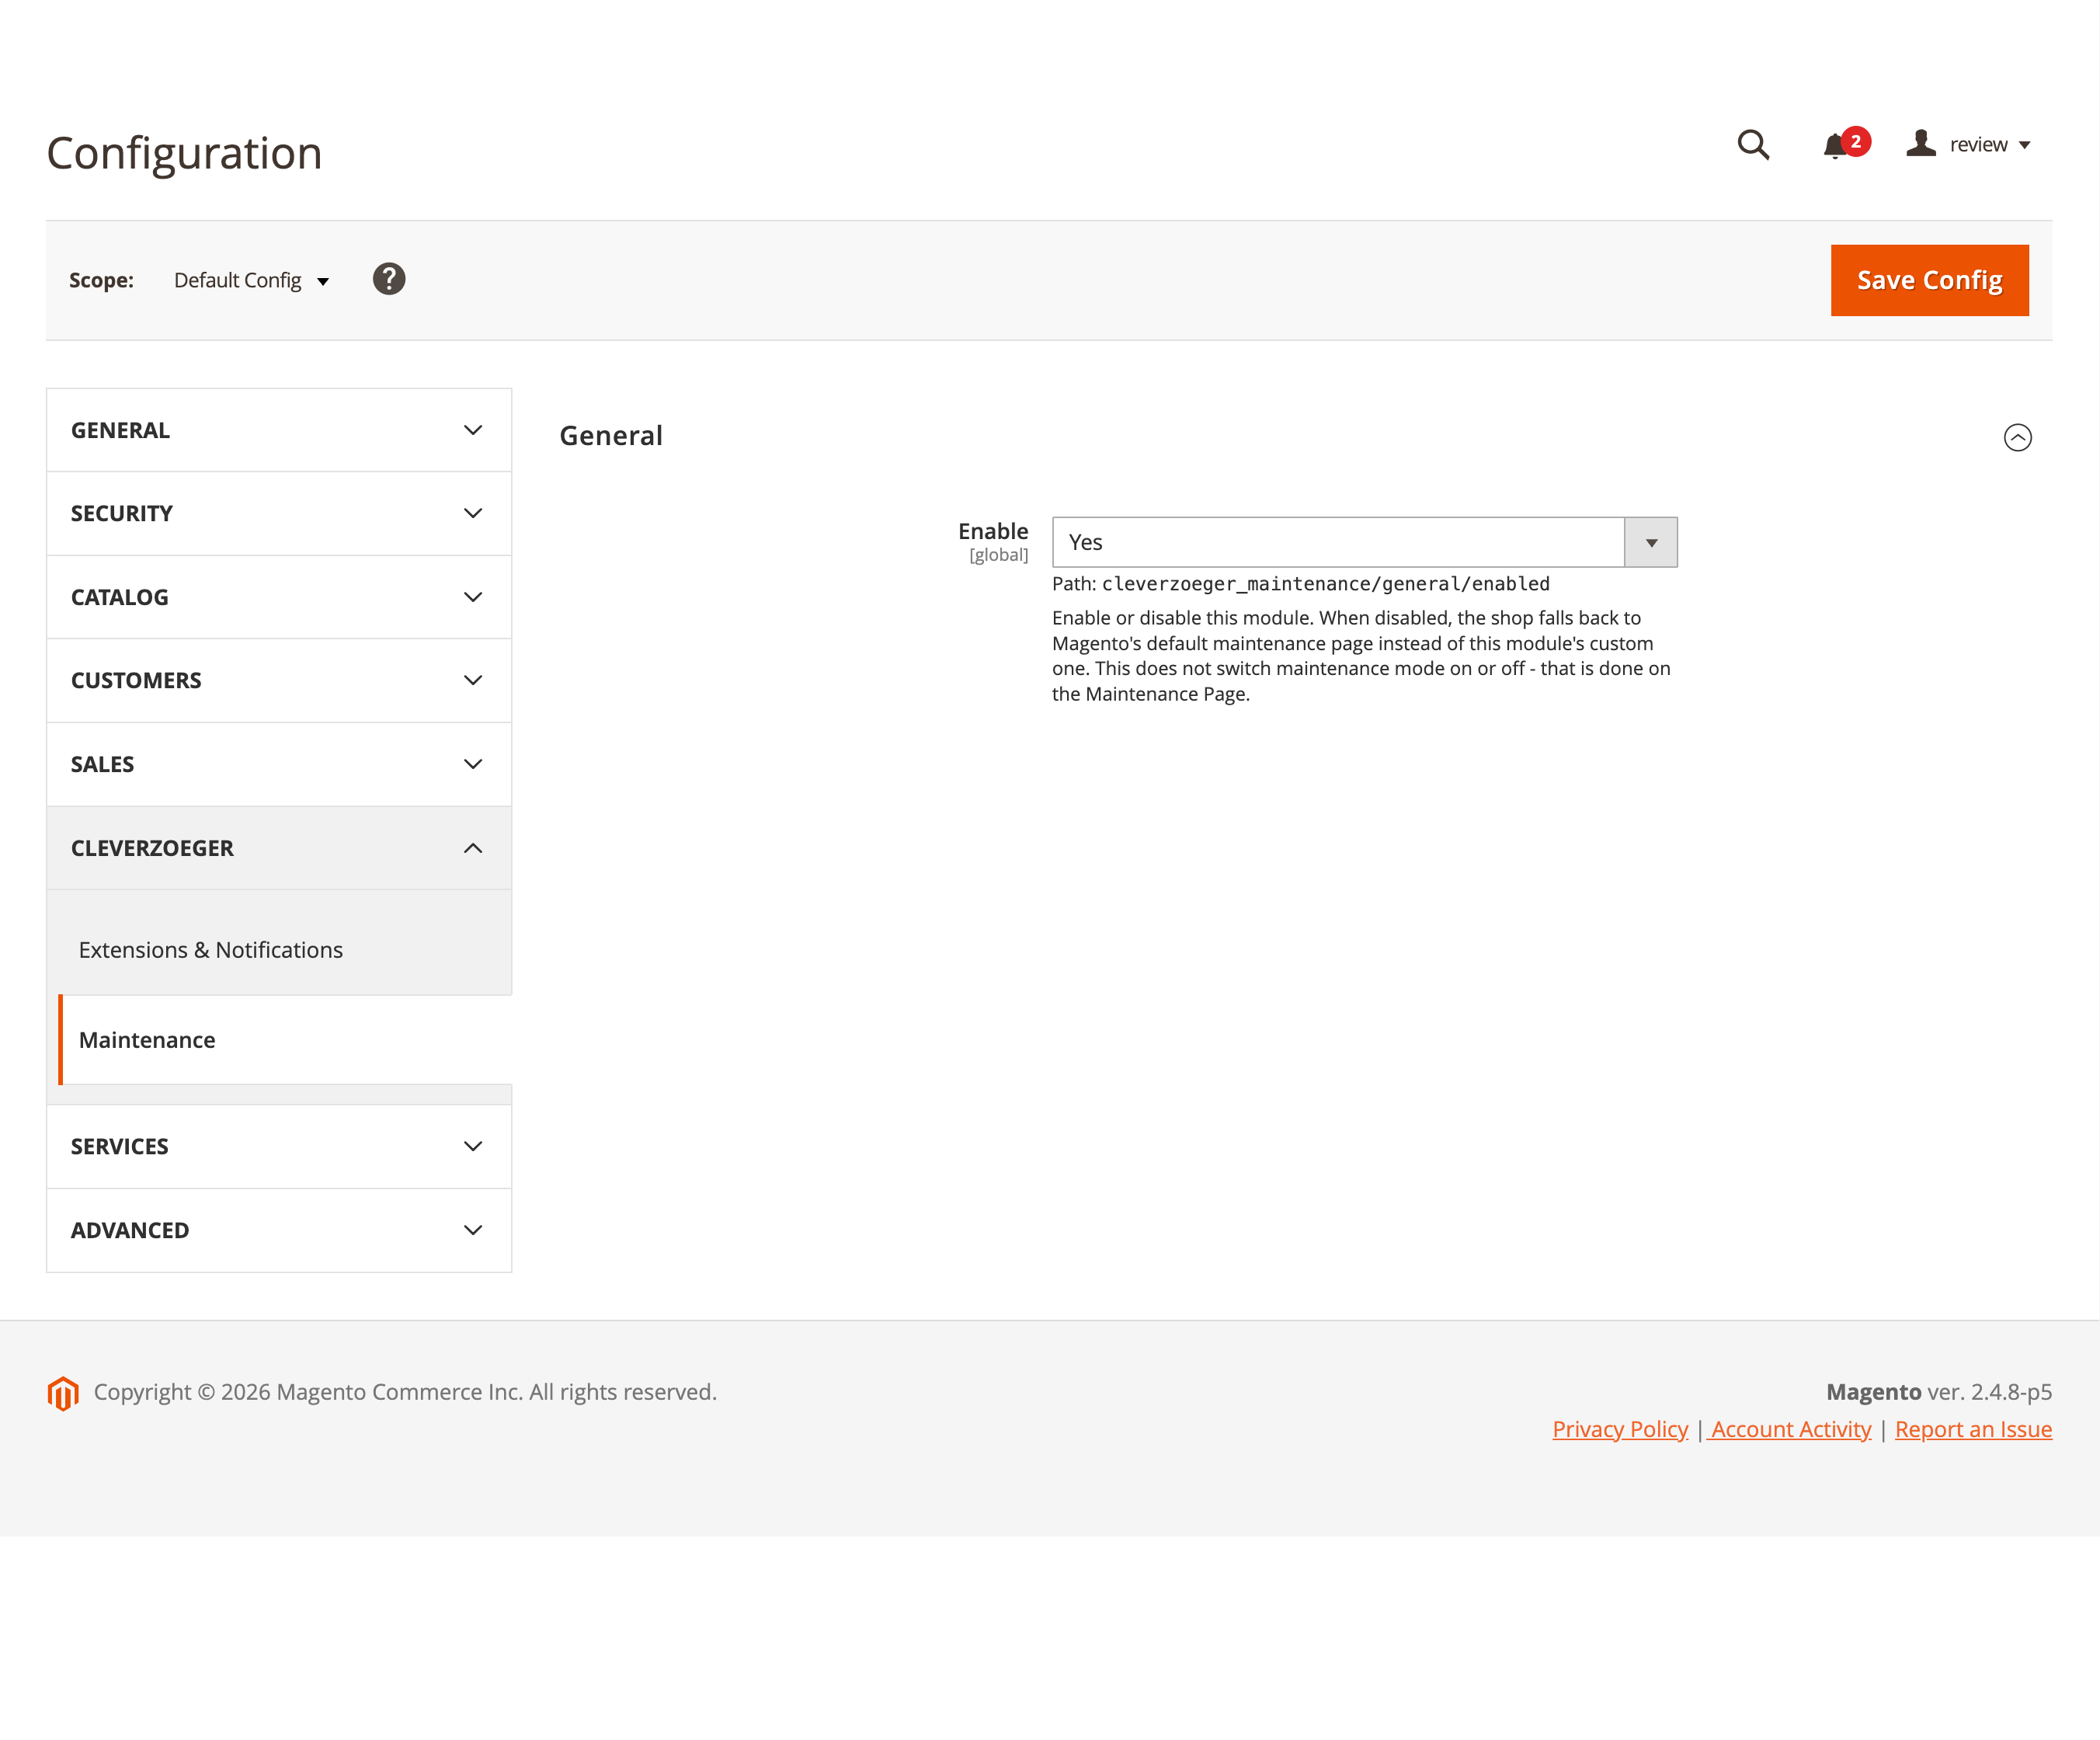Click the review user account icon
Image resolution: width=2100 pixels, height=1740 pixels.
tap(1921, 144)
